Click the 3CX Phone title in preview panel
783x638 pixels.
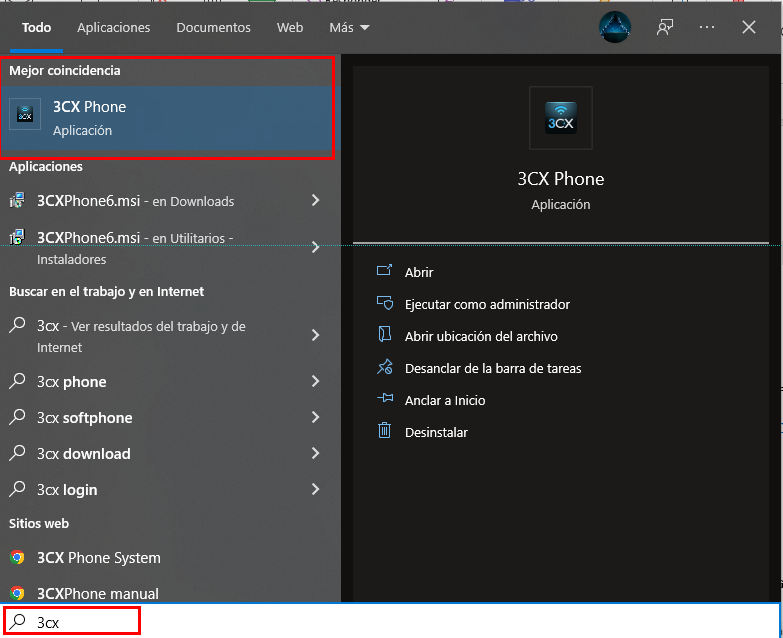click(x=560, y=179)
